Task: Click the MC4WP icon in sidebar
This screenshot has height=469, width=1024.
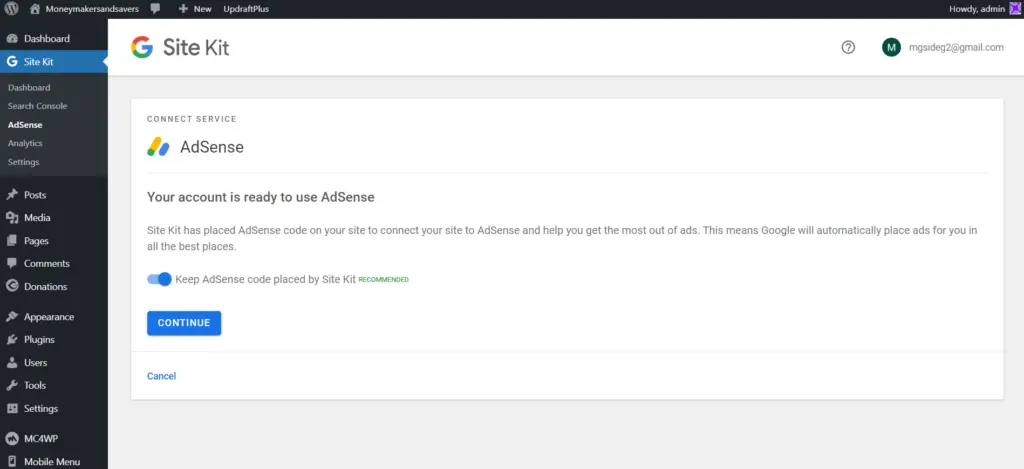Action: (x=12, y=438)
